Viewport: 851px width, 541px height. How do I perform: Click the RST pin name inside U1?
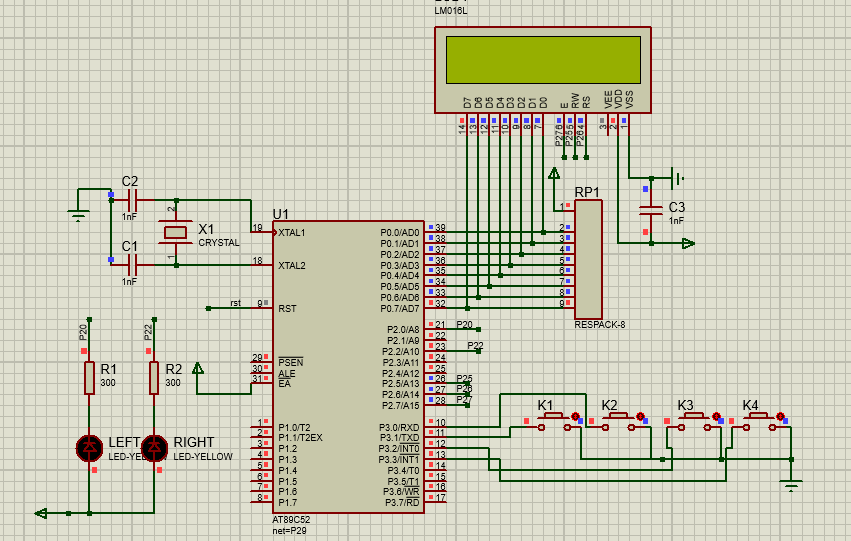click(x=287, y=309)
